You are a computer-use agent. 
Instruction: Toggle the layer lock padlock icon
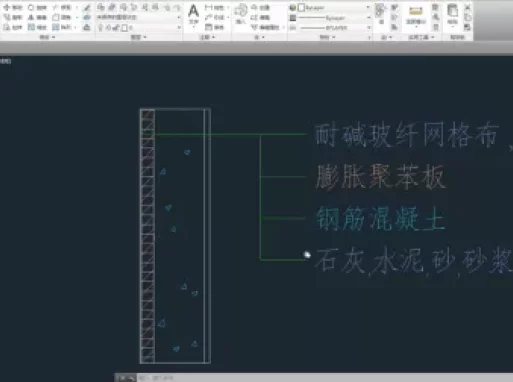coord(116,28)
